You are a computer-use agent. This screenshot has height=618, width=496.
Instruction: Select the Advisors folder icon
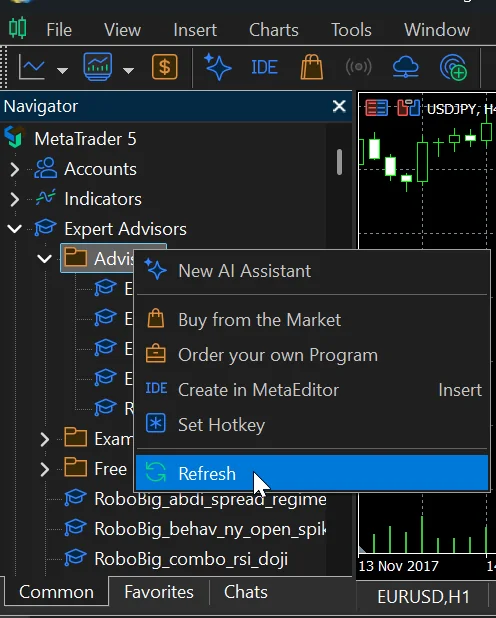tap(75, 257)
